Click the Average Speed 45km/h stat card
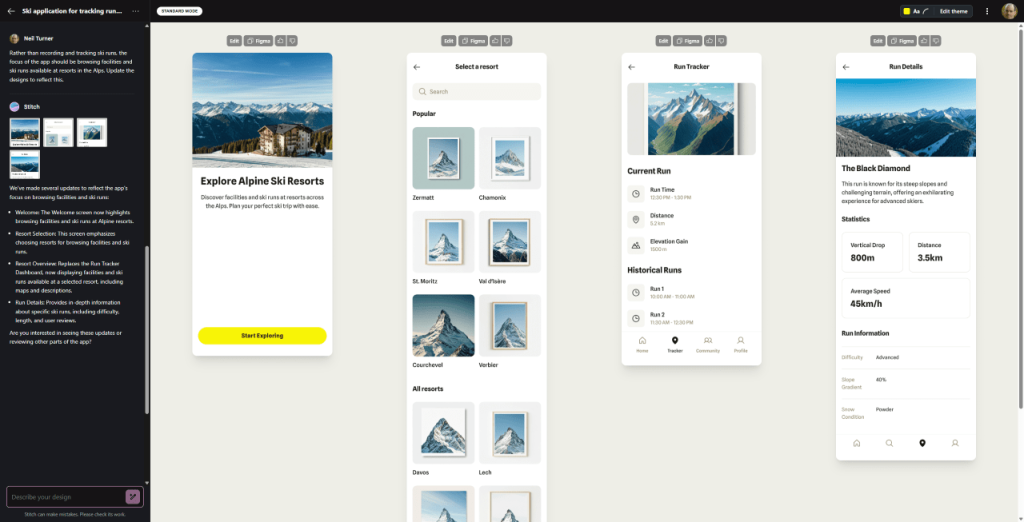Screen dimensions: 1024x522 click(x=906, y=298)
